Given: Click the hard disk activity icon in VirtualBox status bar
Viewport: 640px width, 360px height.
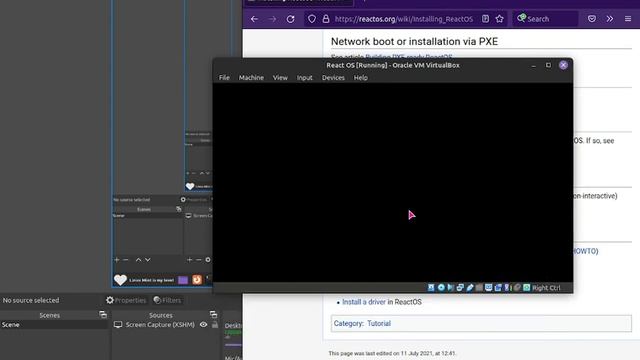Looking at the screenshot, I should pyautogui.click(x=431, y=287).
